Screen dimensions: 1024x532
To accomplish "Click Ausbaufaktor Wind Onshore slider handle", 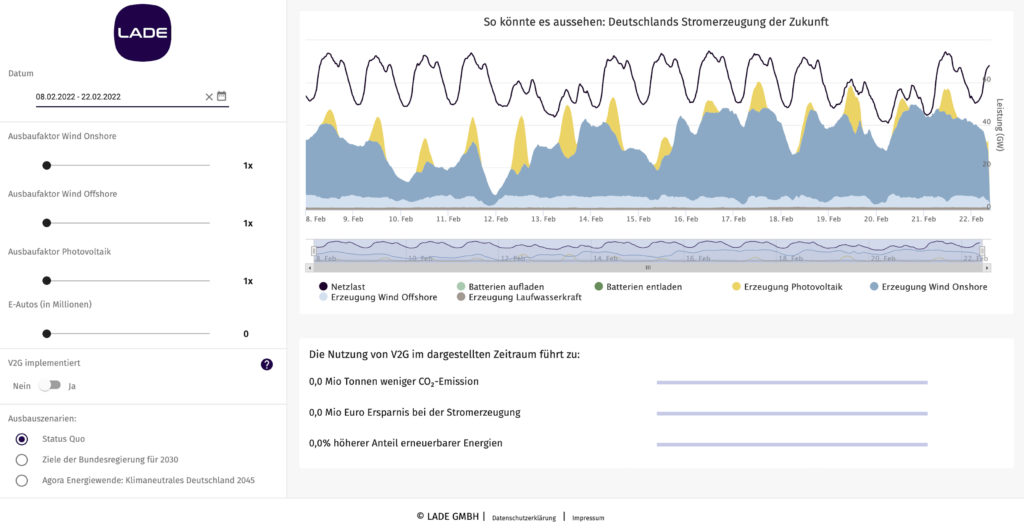I will click(46, 165).
